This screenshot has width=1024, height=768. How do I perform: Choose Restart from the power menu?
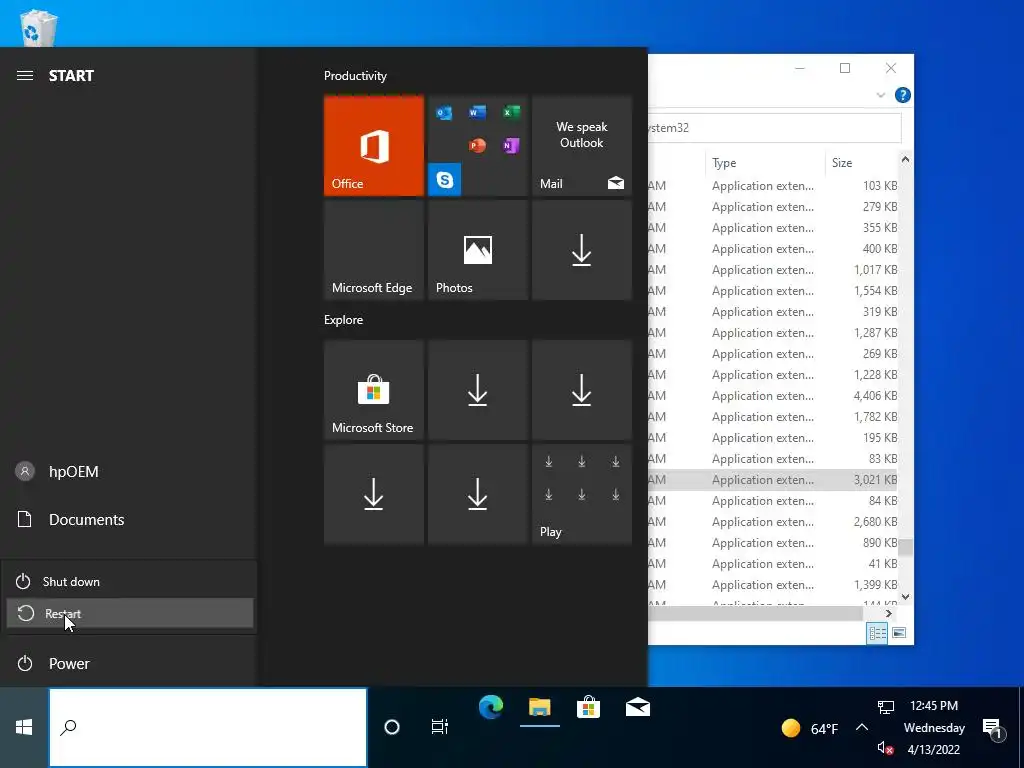pyautogui.click(x=130, y=613)
